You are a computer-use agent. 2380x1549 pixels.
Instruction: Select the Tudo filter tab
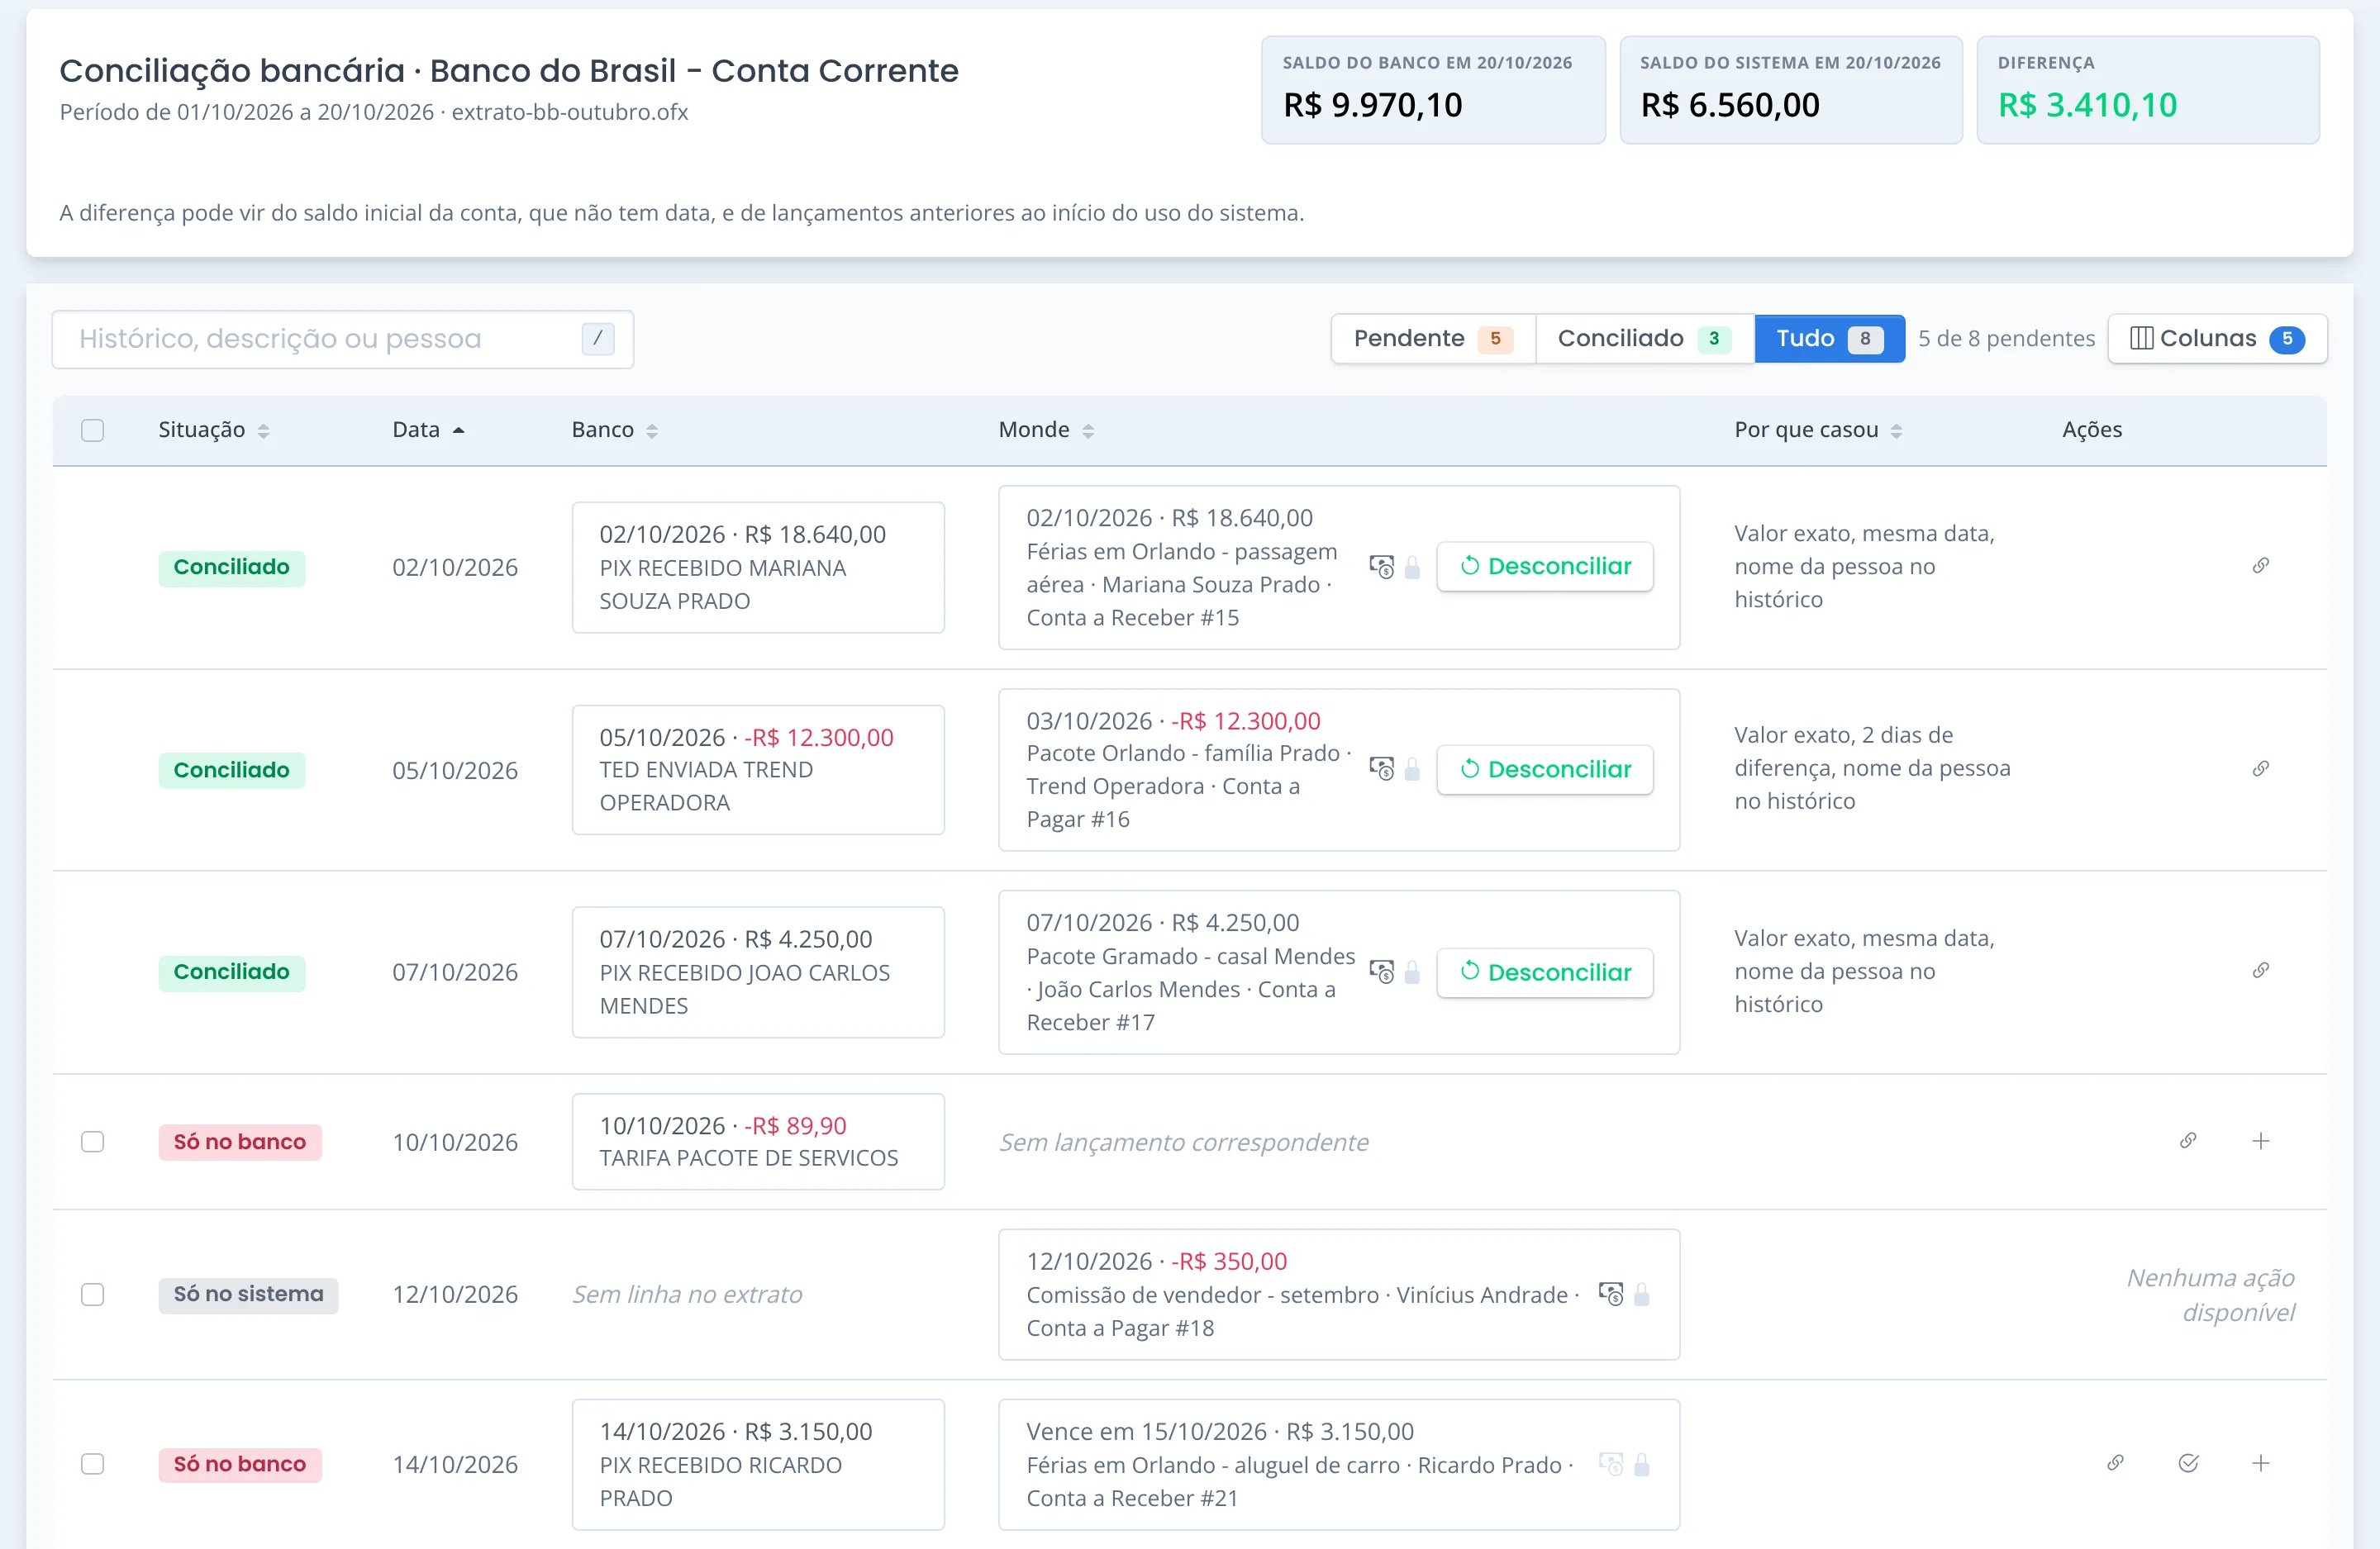click(x=1829, y=339)
